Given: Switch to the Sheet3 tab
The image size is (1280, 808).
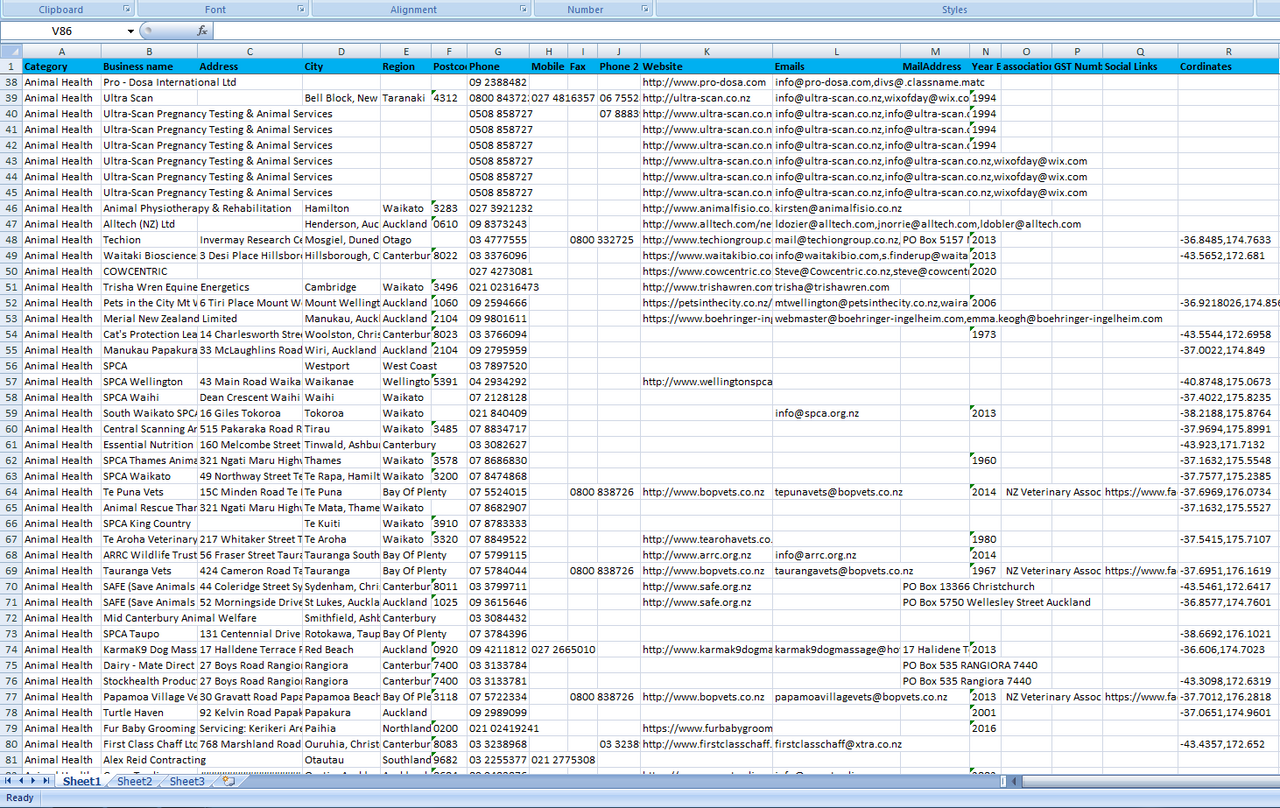Looking at the screenshot, I should pos(186,781).
